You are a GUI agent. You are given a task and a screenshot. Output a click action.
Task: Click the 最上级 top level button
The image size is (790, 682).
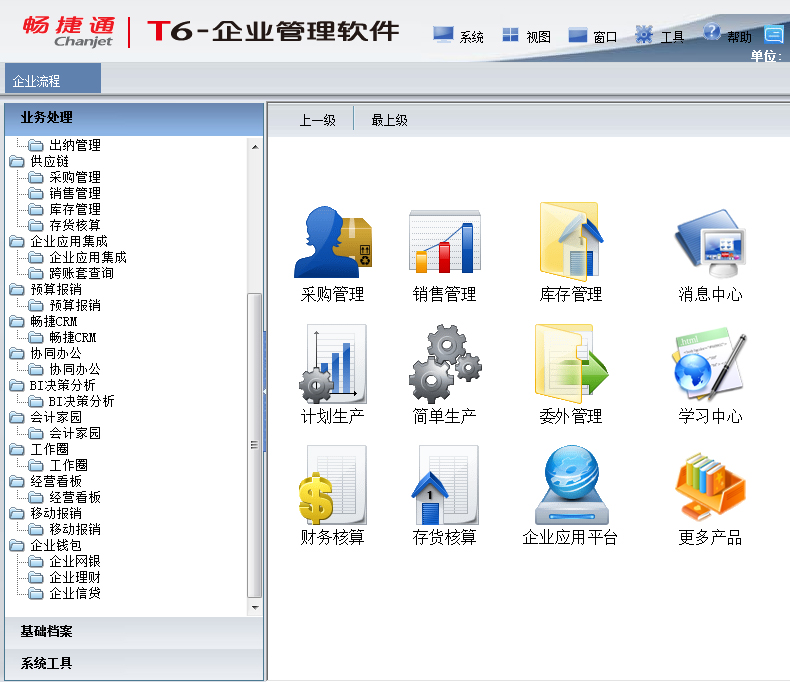(389, 121)
